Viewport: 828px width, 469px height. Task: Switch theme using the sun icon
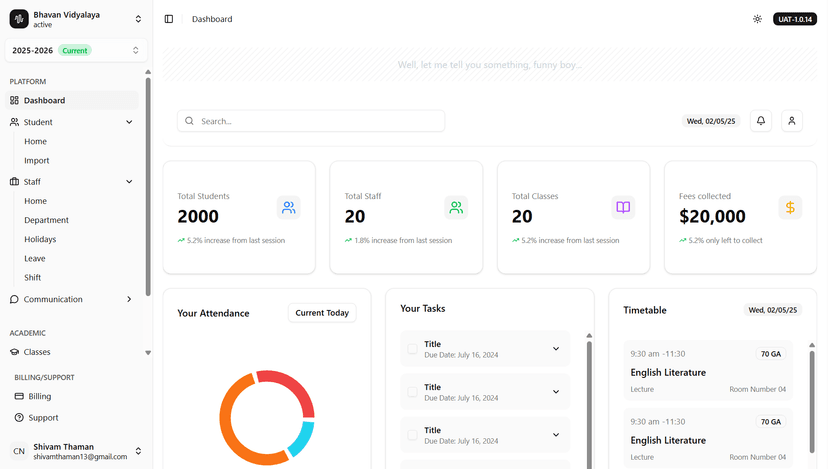click(x=757, y=19)
